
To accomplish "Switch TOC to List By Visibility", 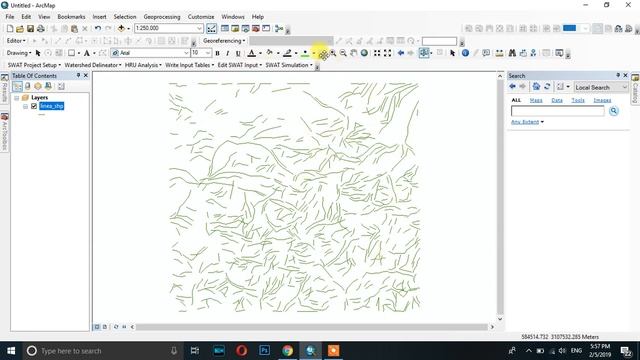I will click(38, 86).
